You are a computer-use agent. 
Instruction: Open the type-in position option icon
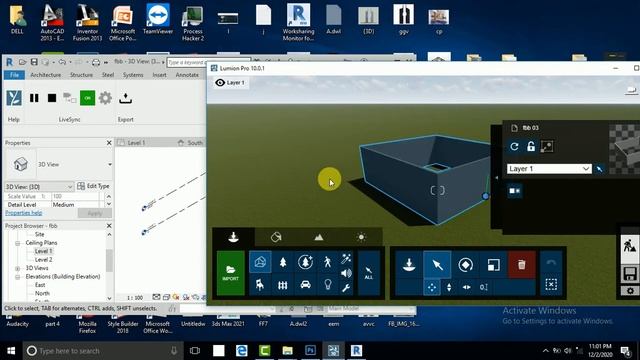(484, 287)
